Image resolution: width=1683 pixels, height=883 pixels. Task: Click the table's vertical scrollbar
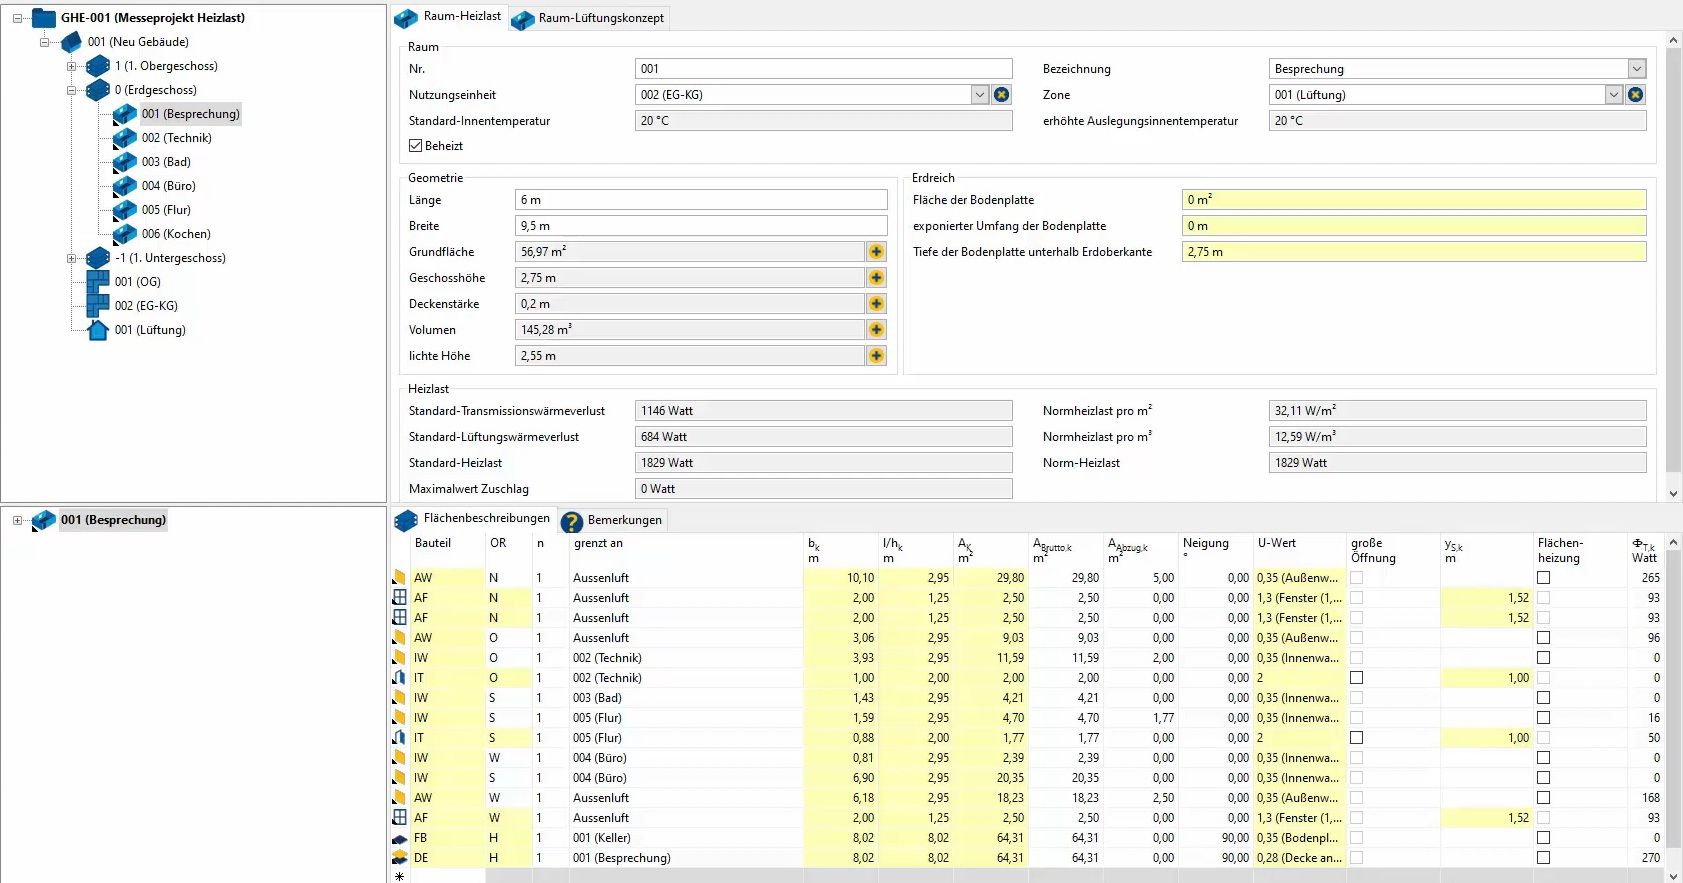[1674, 709]
